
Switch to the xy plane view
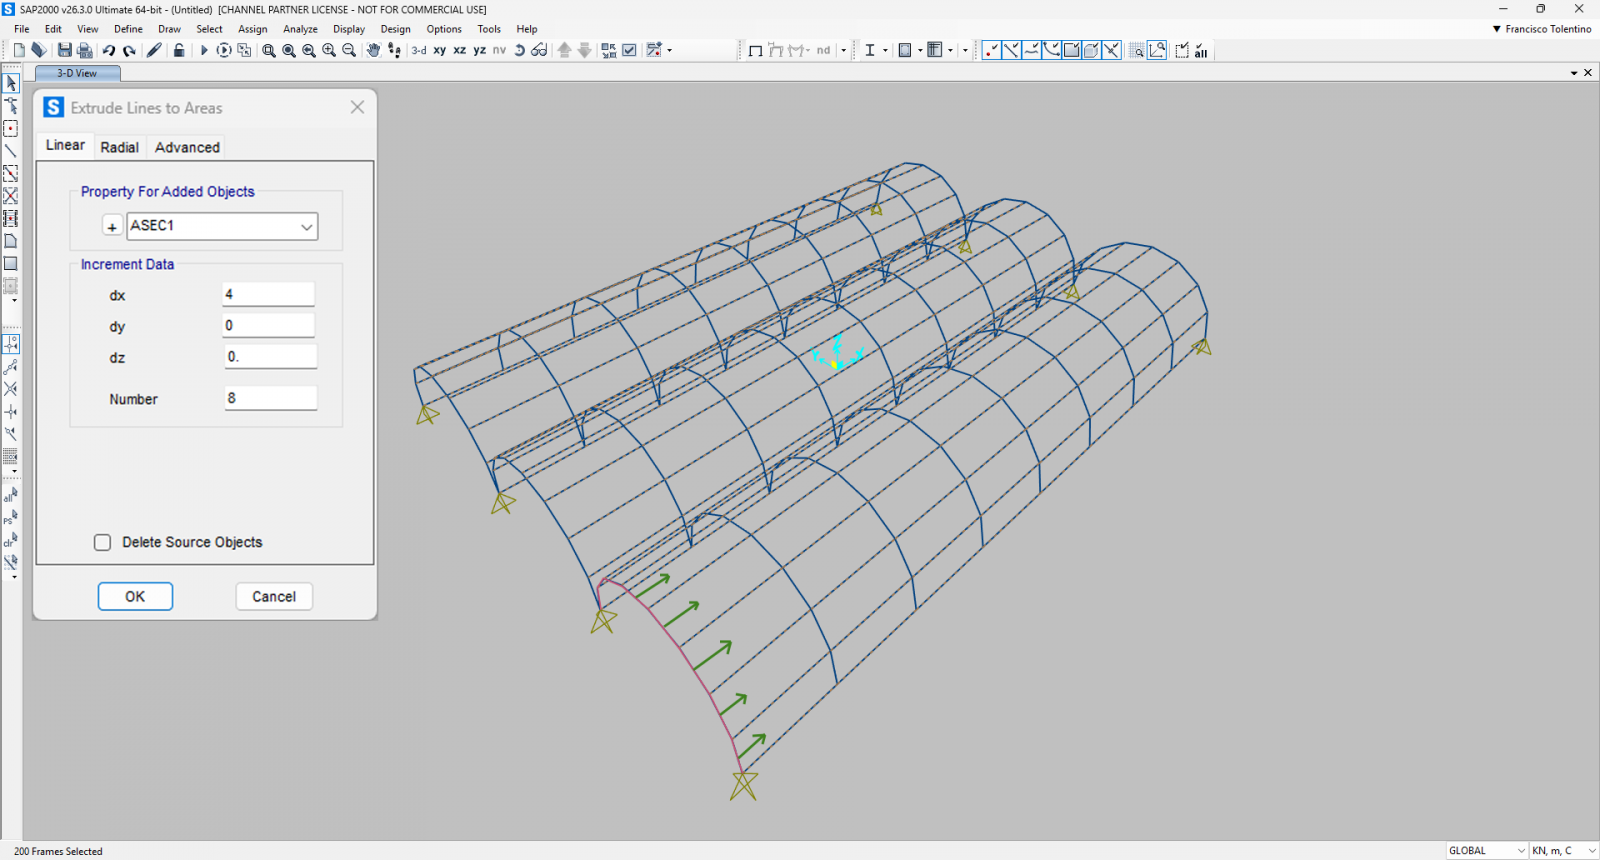point(440,50)
